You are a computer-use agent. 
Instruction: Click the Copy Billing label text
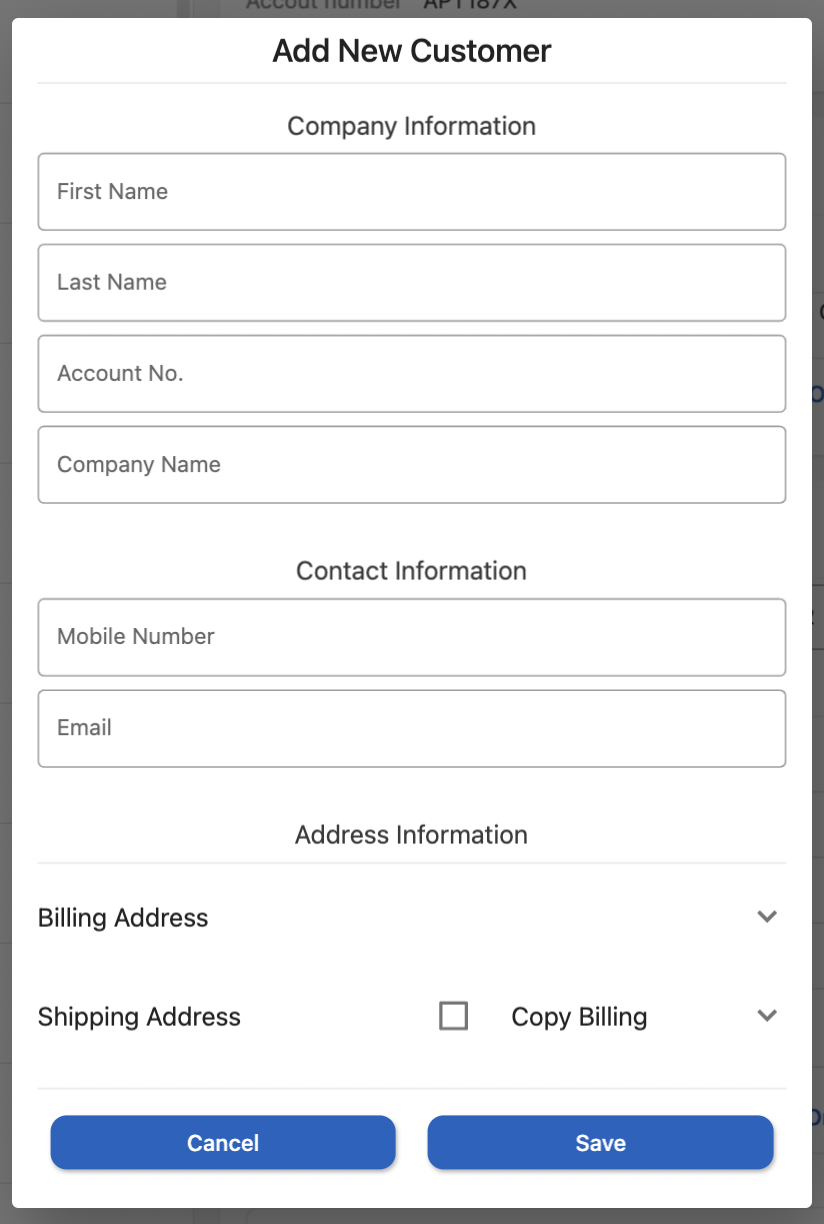(579, 1017)
